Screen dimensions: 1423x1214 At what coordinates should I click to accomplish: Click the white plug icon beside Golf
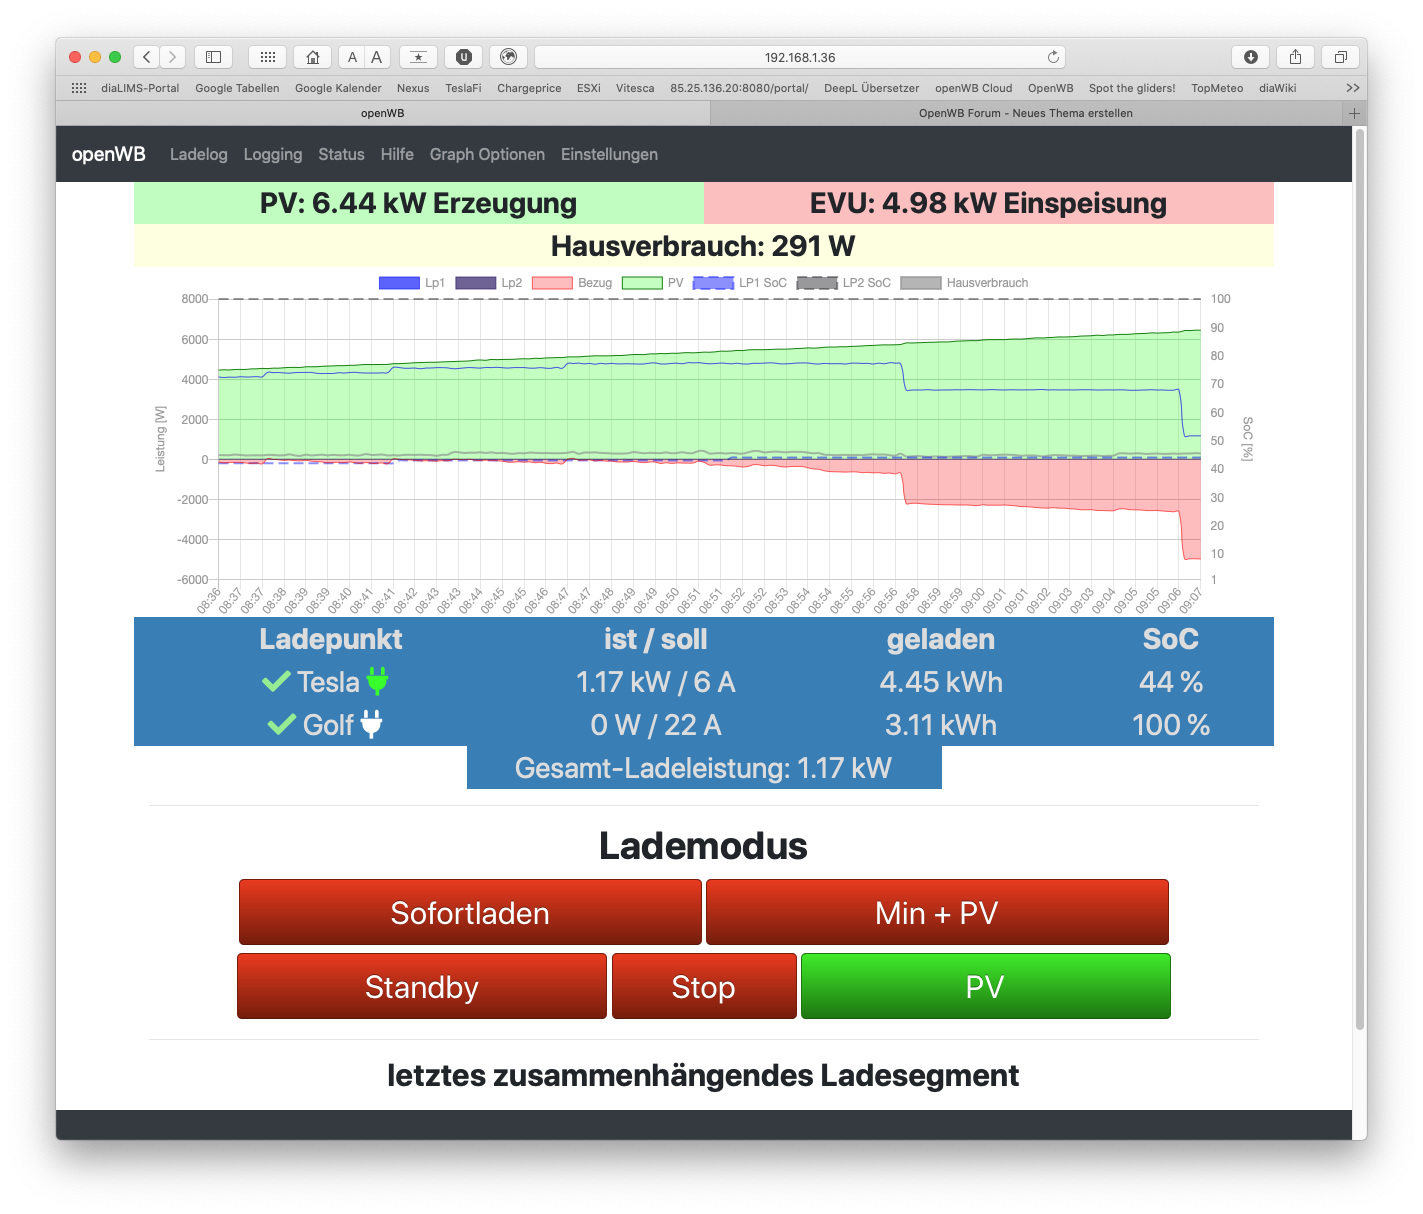tap(371, 724)
